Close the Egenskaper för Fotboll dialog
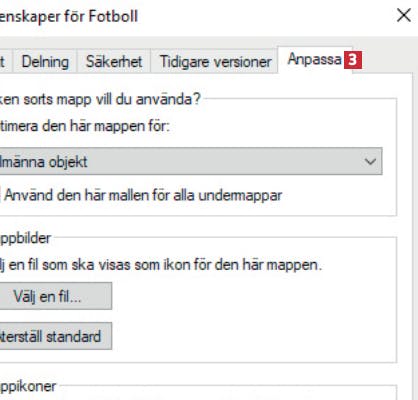 tap(404, 15)
